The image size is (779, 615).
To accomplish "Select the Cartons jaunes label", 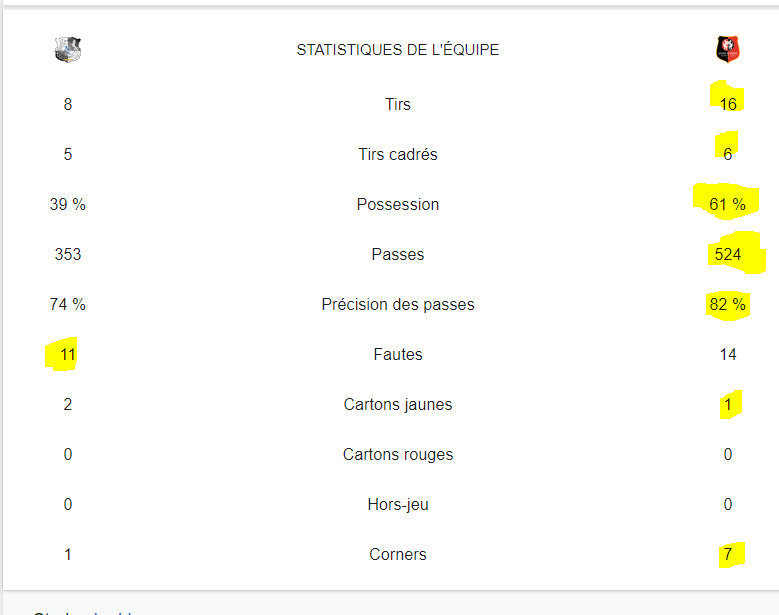I will click(397, 404).
